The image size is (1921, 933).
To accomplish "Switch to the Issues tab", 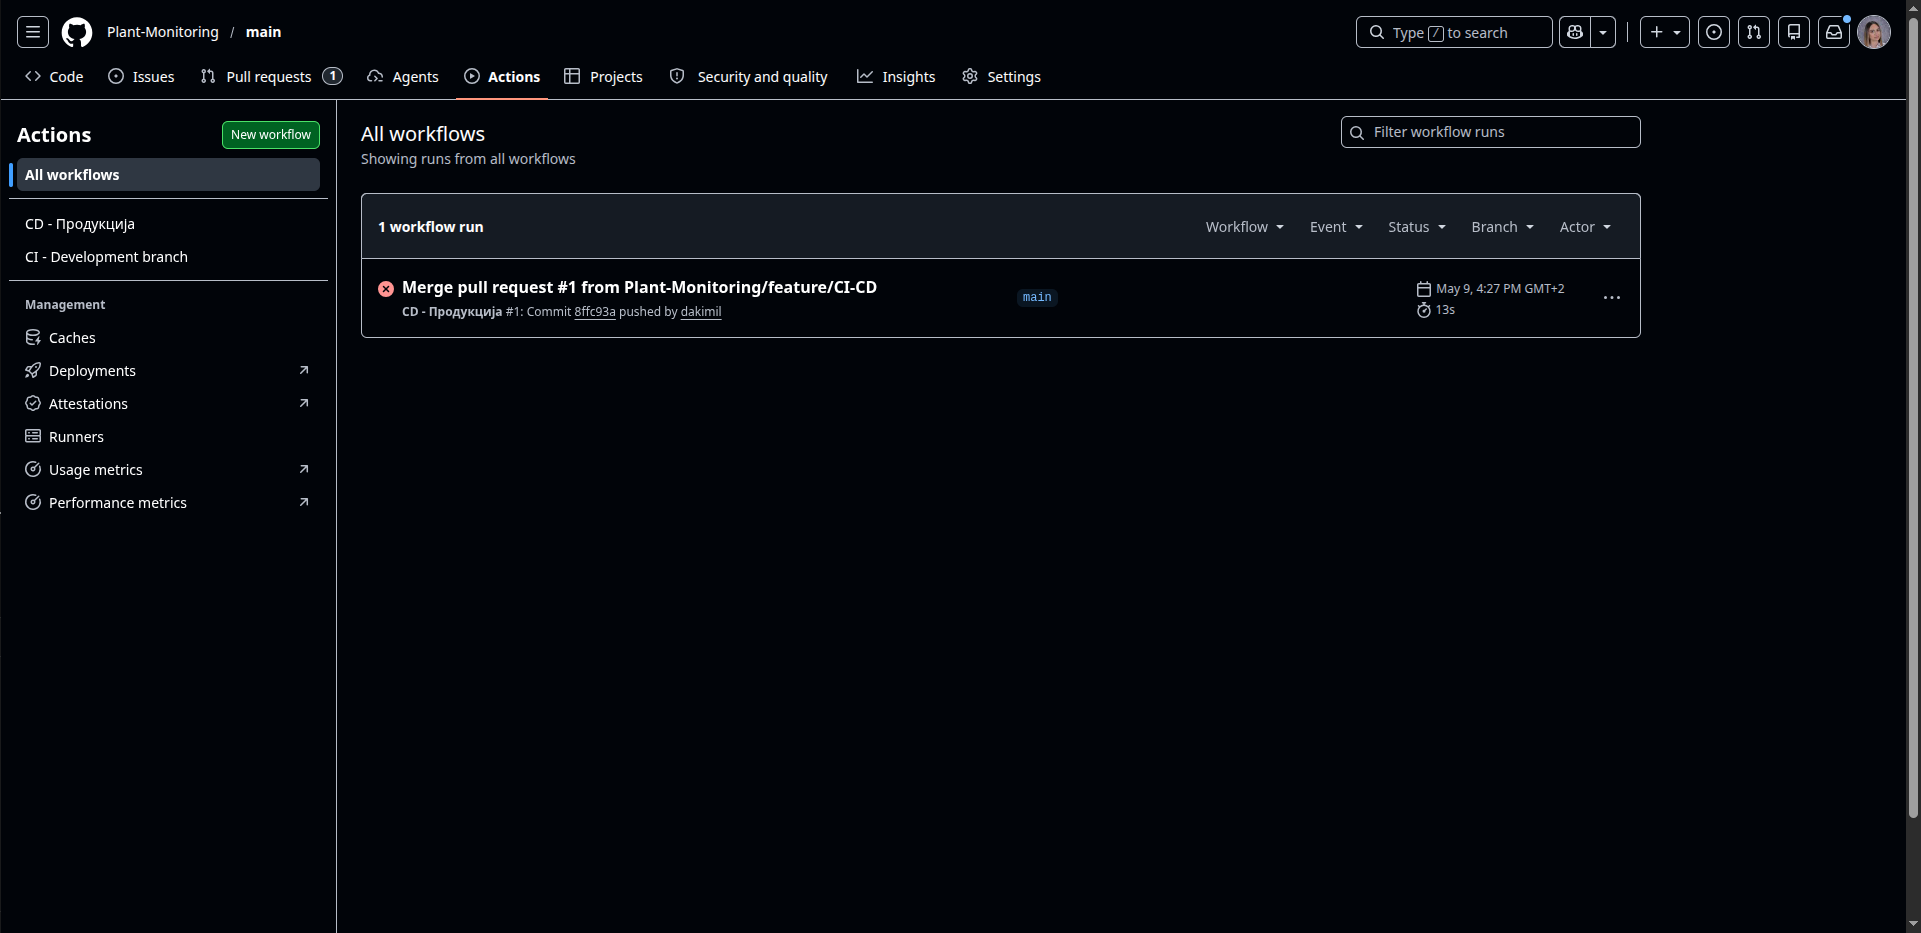I will [141, 77].
